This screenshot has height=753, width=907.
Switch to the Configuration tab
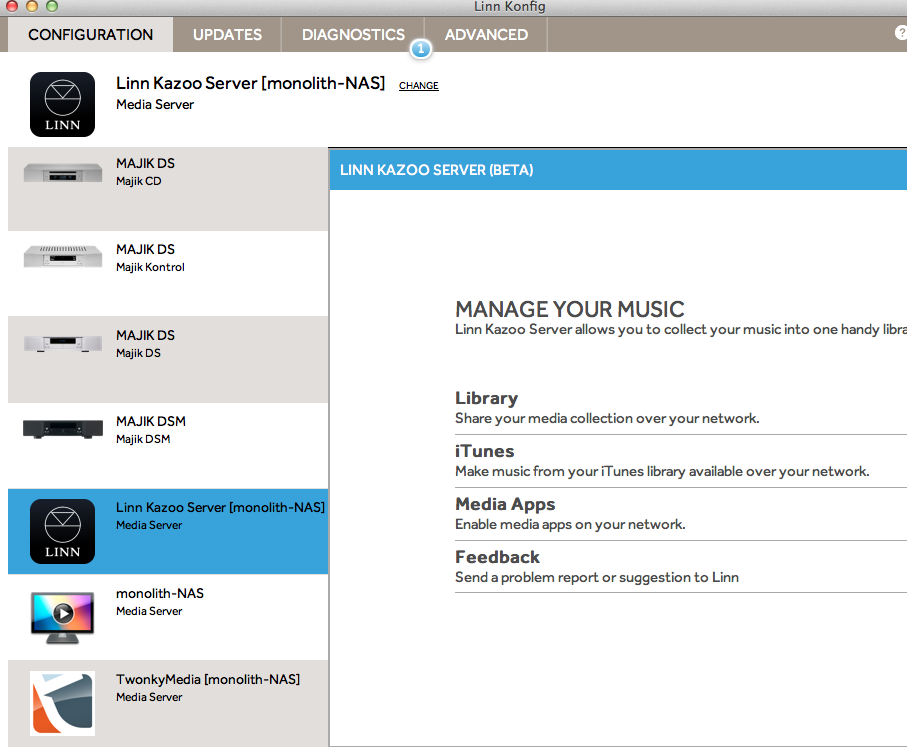pyautogui.click(x=91, y=35)
